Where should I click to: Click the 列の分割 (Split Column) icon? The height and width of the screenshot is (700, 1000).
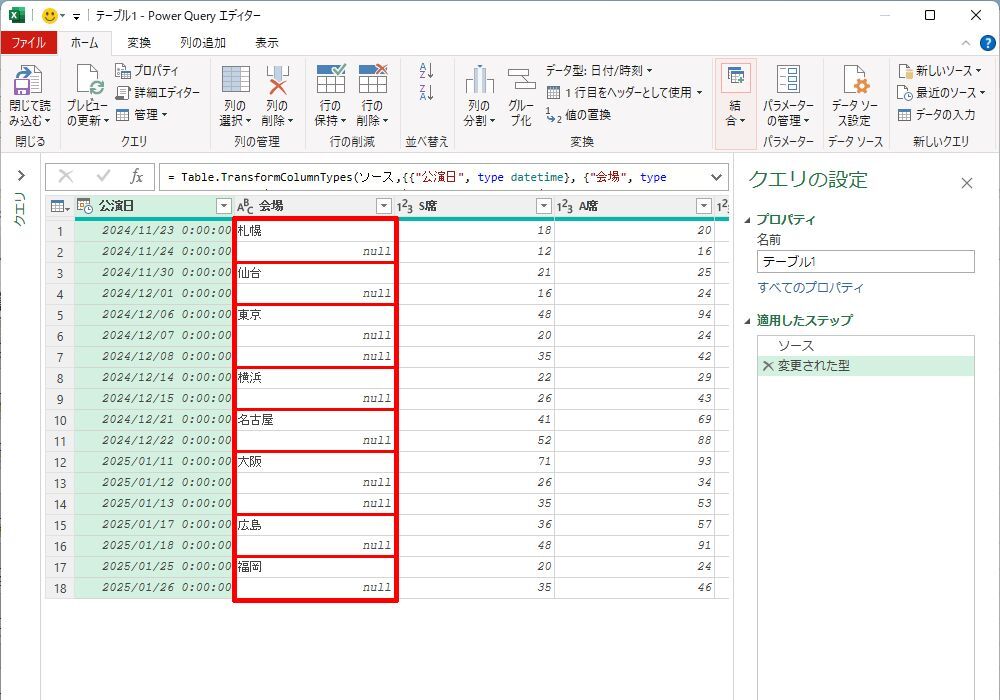pyautogui.click(x=479, y=82)
